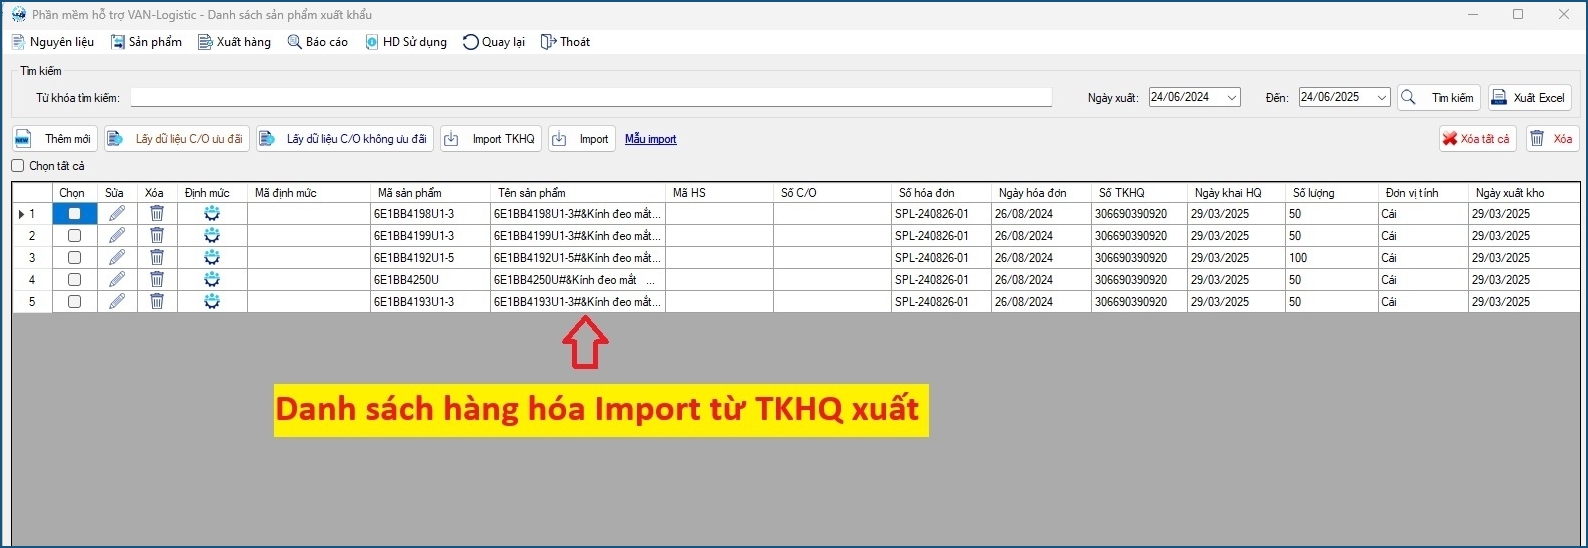
Task: Open the Báo cáo menu
Action: coord(318,42)
